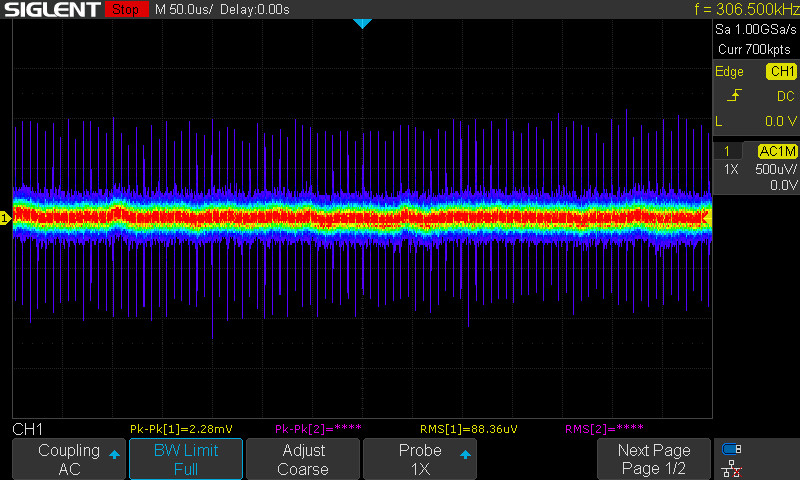
Task: Click the rising edge slope icon
Action: pyautogui.click(x=734, y=95)
